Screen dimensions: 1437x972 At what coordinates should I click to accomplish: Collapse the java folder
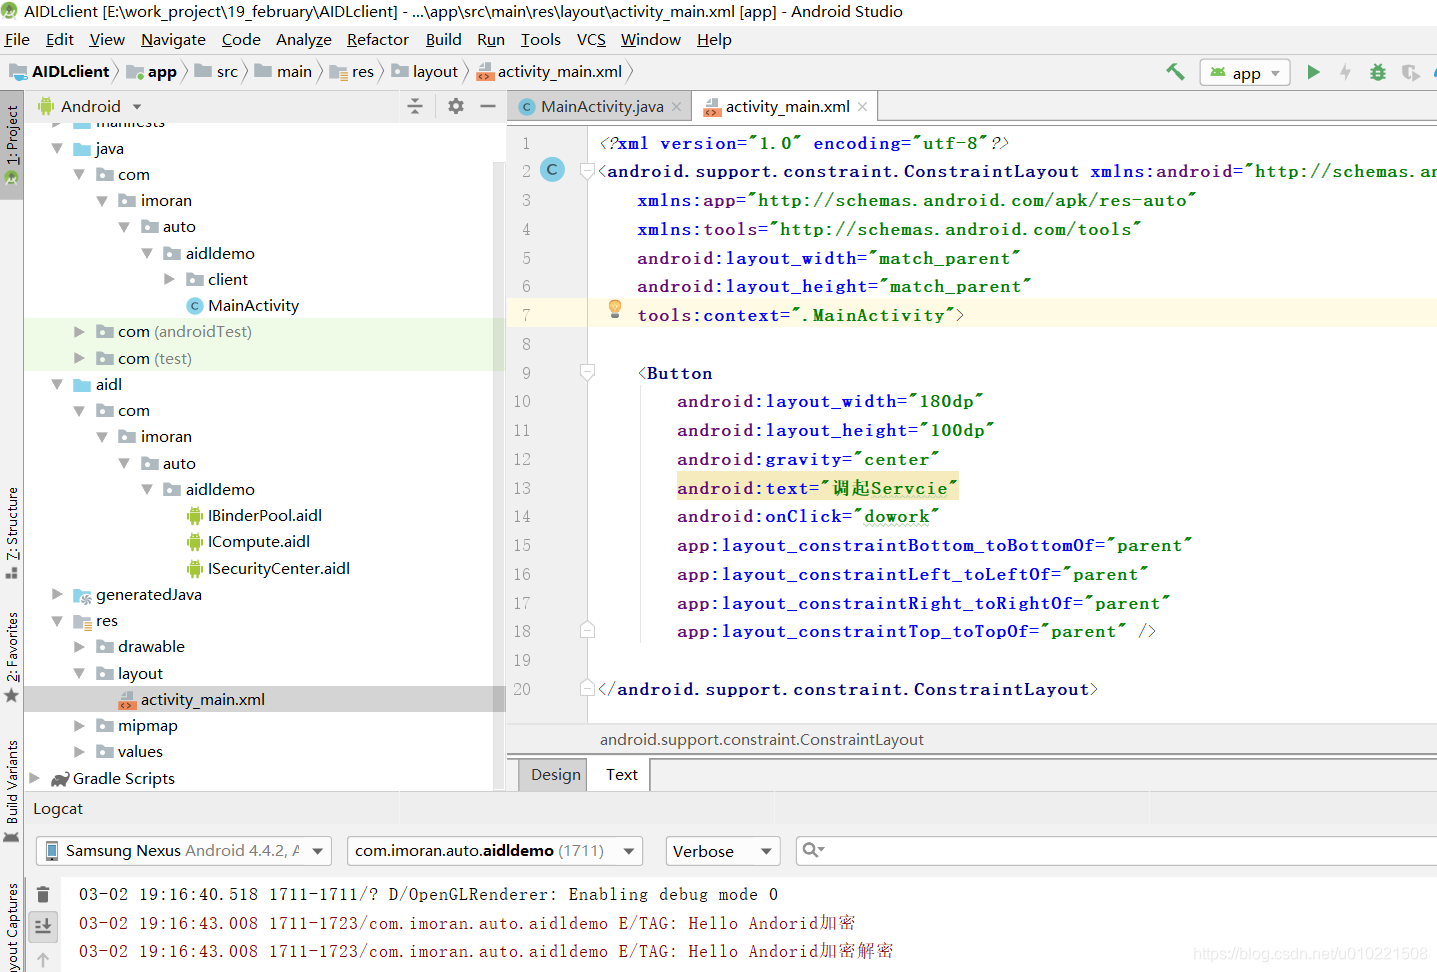click(57, 148)
